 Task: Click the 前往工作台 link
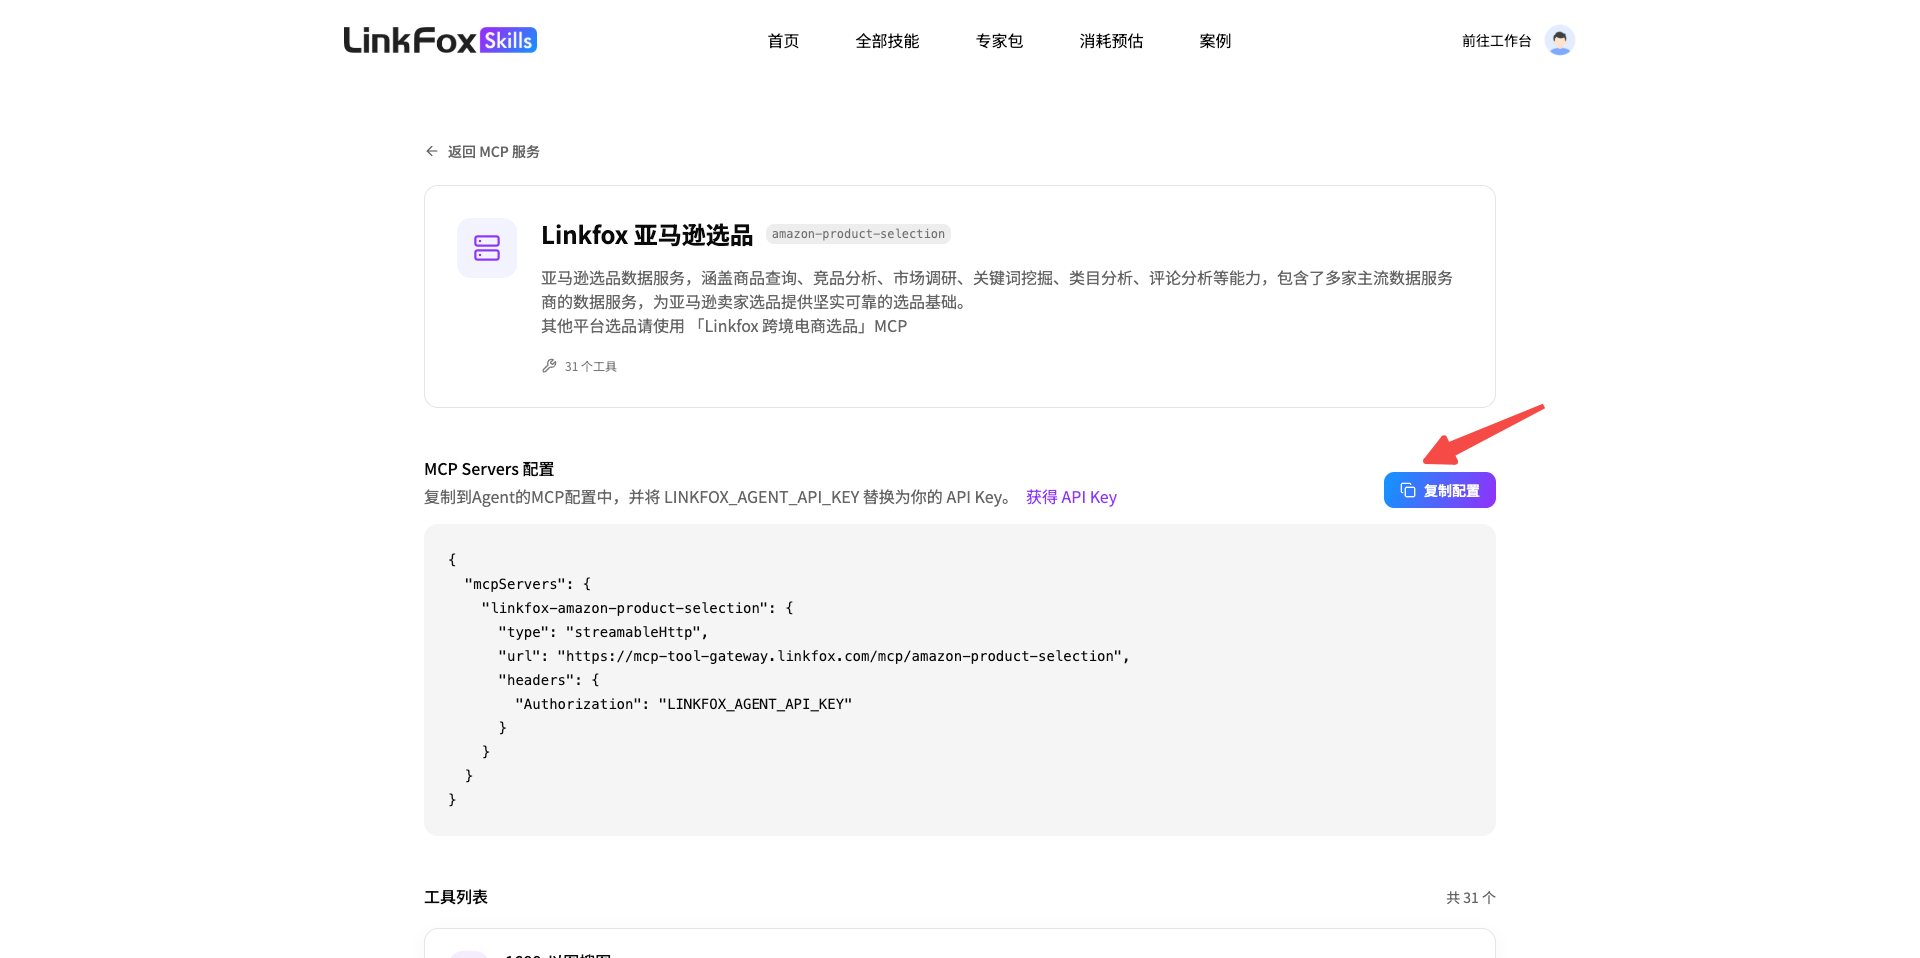[x=1496, y=41]
